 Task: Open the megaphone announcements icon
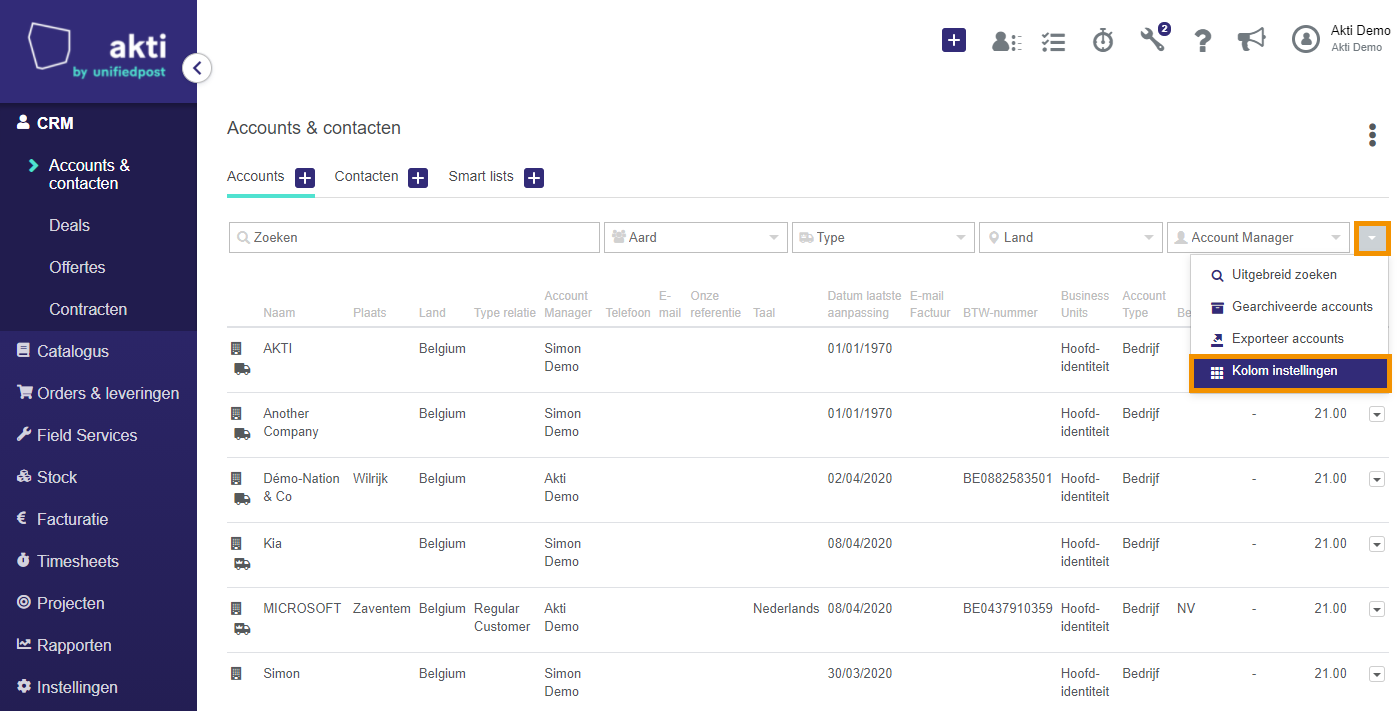(x=1251, y=40)
